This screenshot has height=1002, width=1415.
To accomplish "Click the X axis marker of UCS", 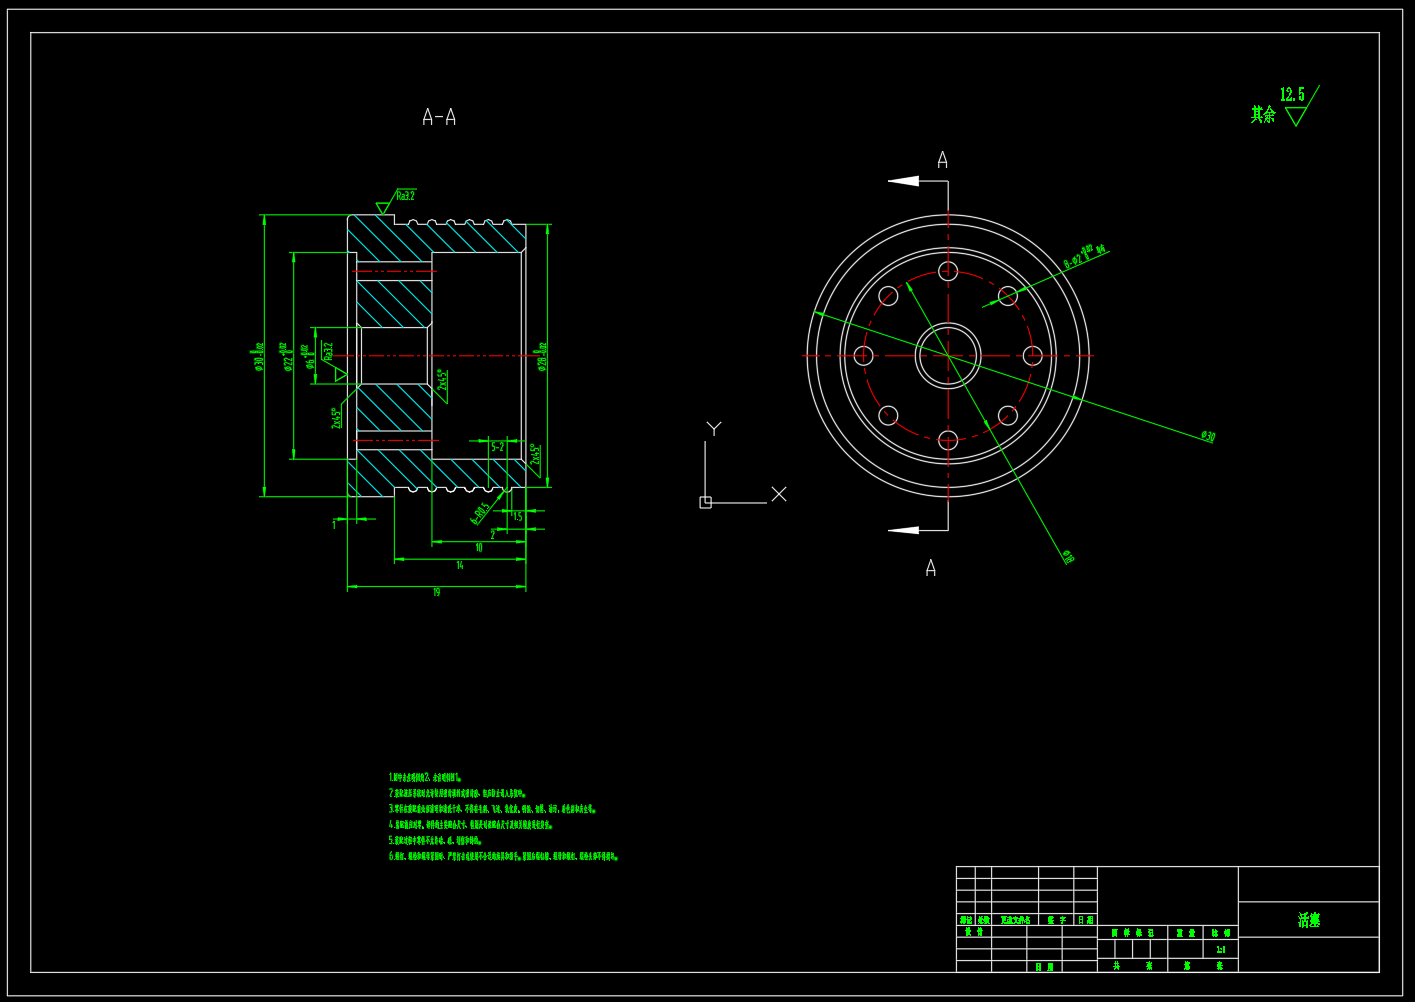I will tap(779, 494).
